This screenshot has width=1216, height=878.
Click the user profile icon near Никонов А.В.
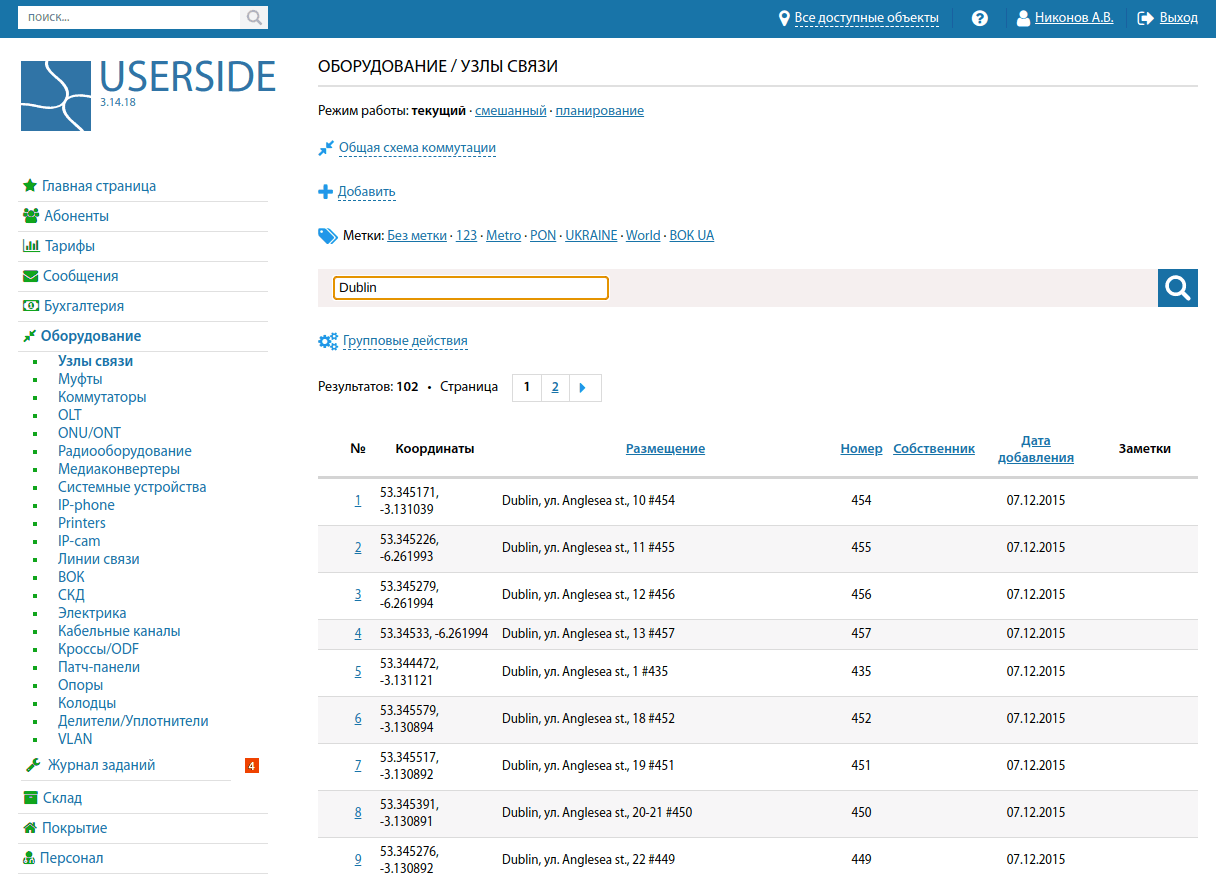click(x=1022, y=17)
